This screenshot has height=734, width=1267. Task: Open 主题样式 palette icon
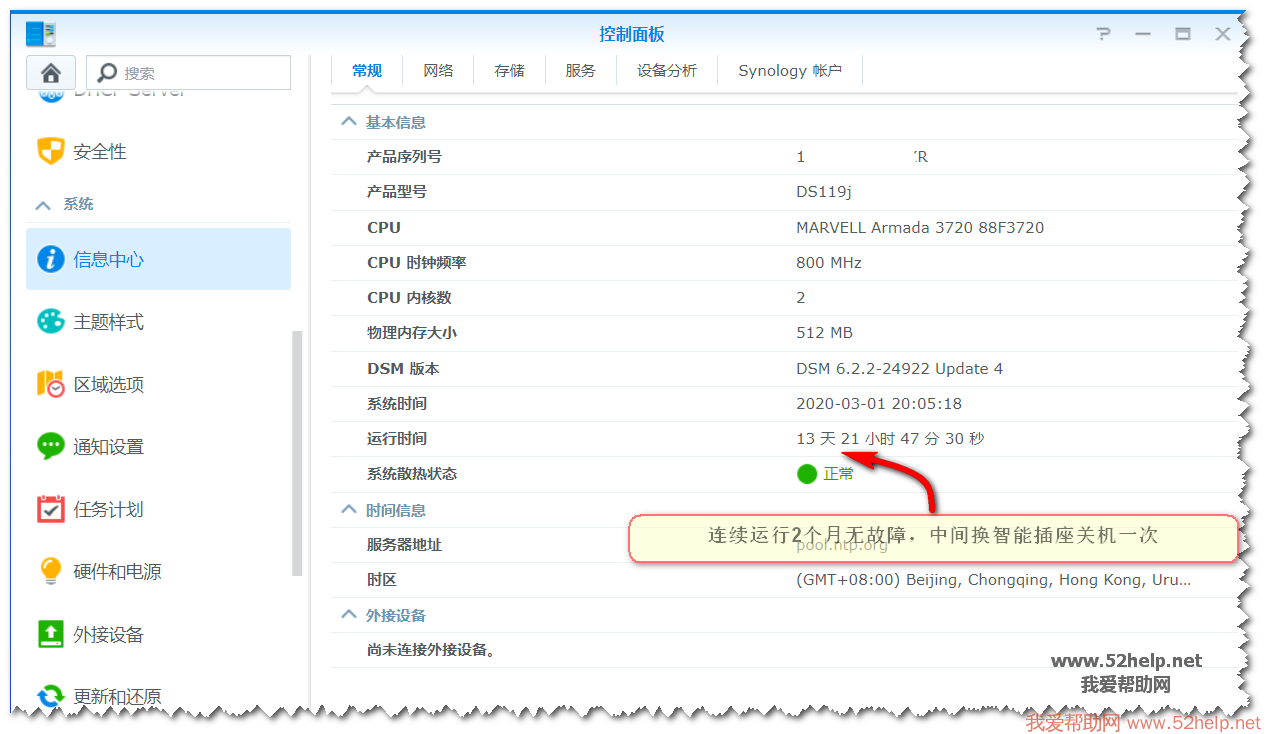coord(50,322)
